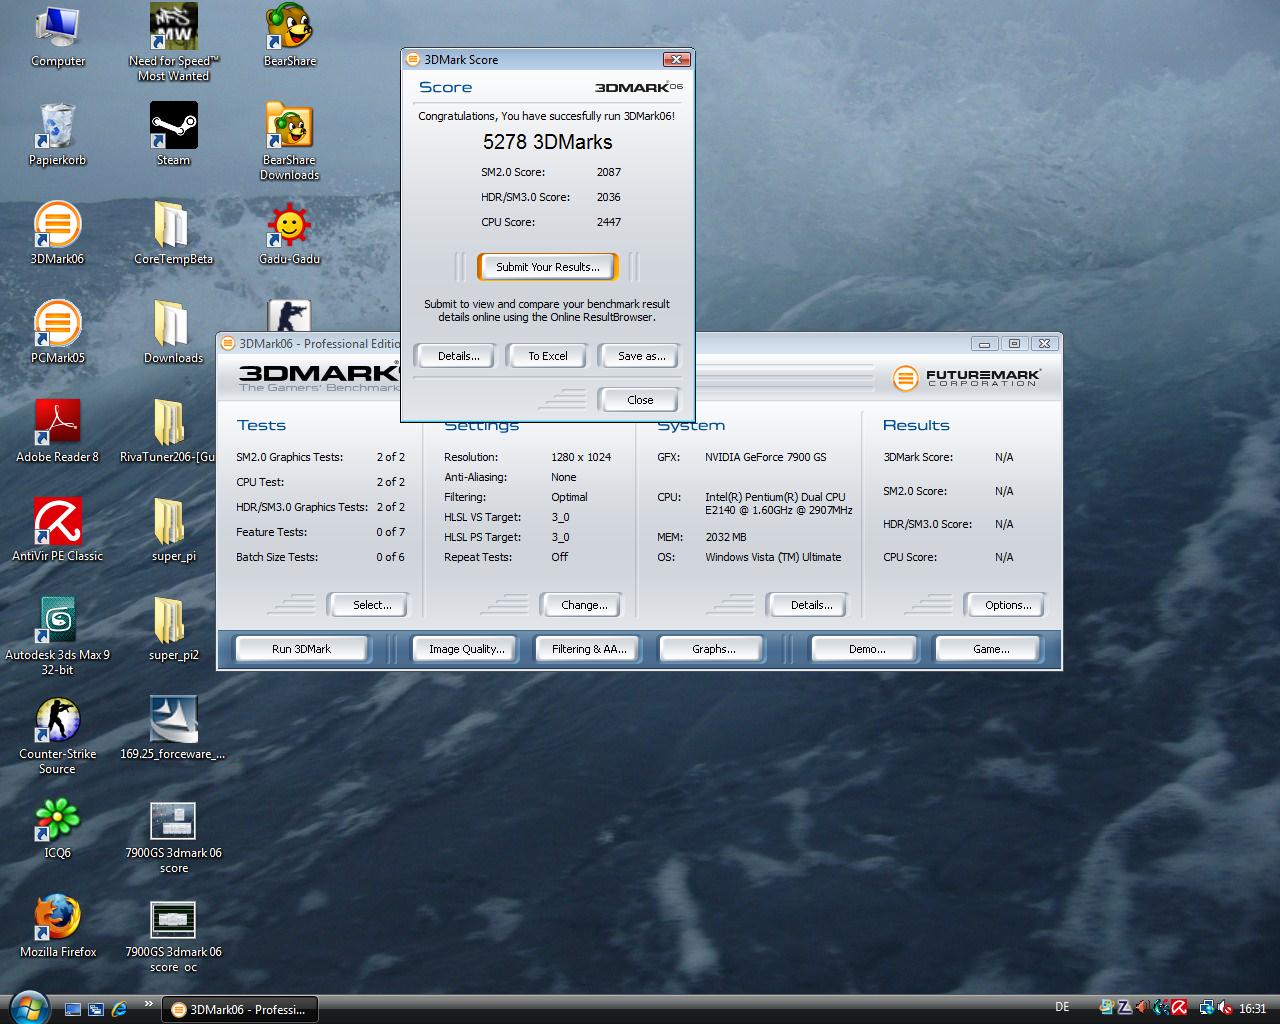Click Submit Your Results button
Screen dimensions: 1280x1024
click(x=548, y=267)
